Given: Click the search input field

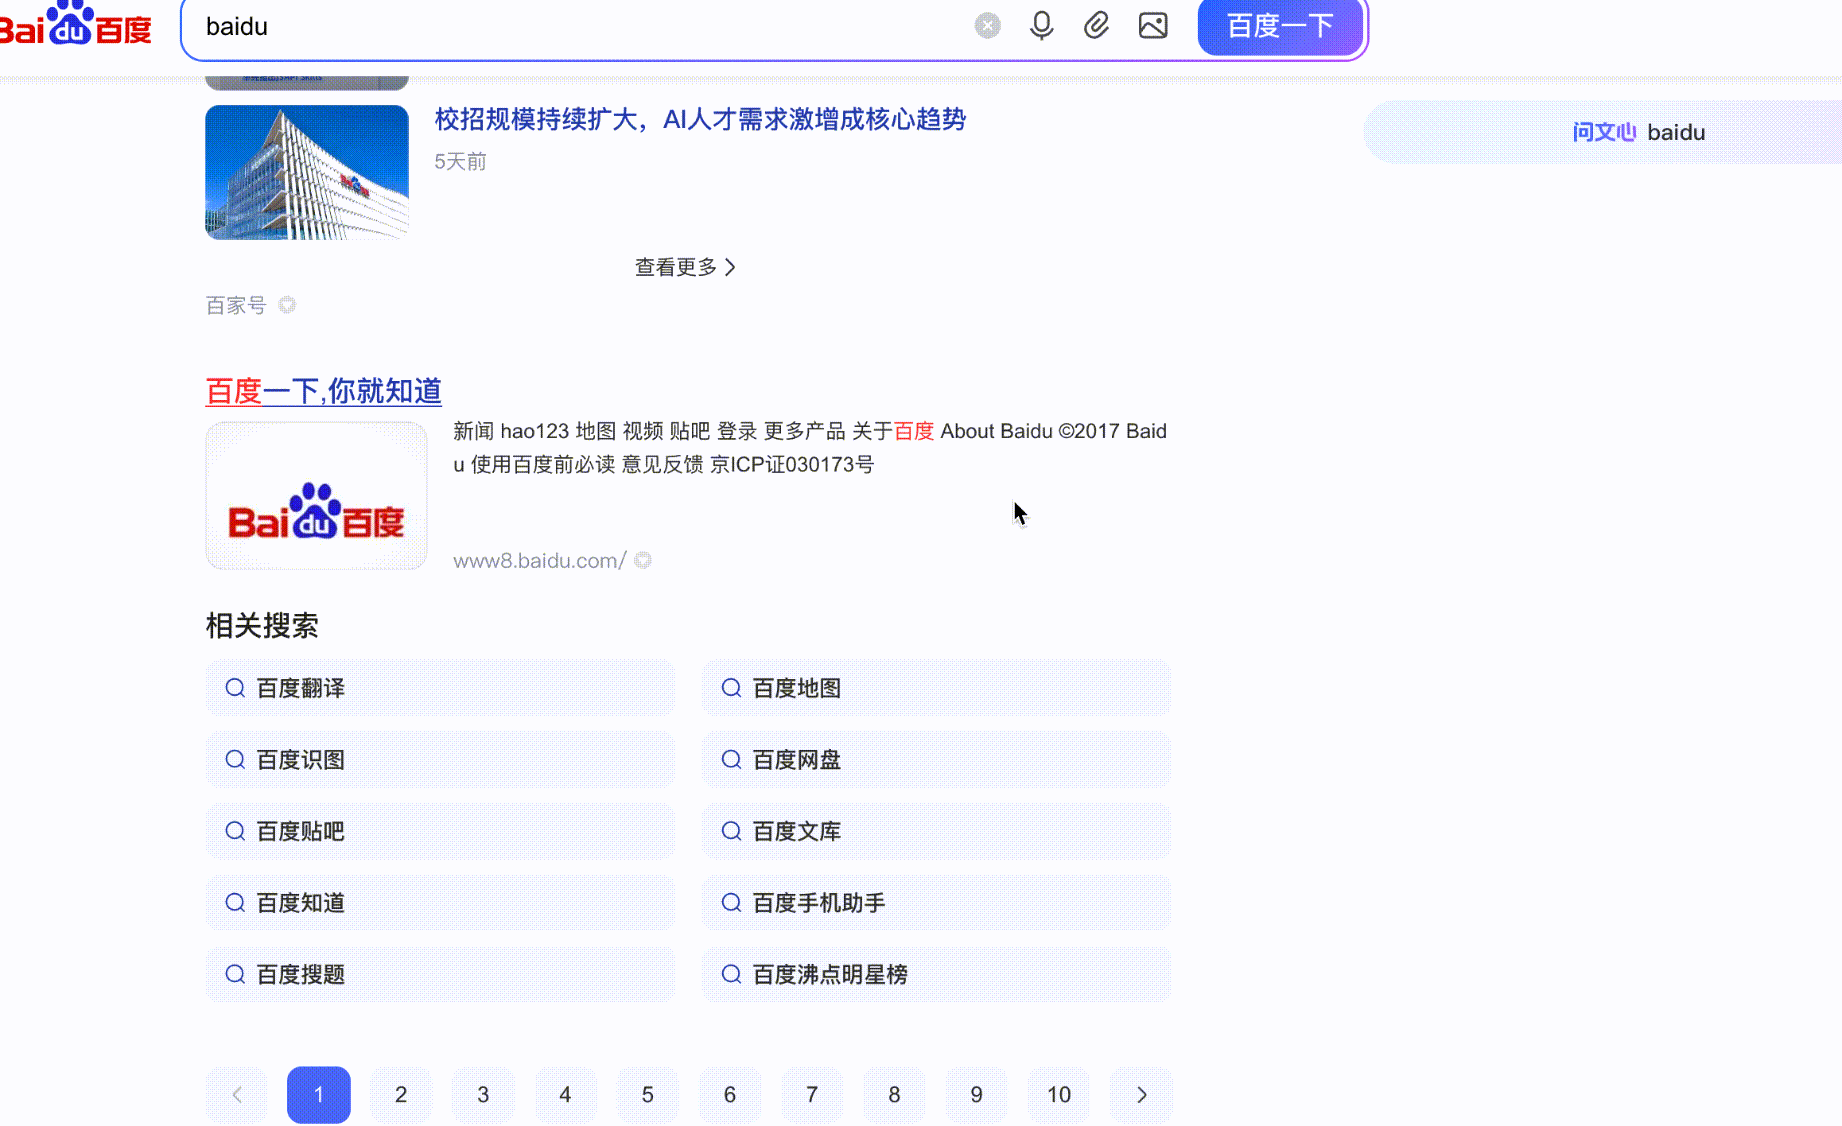Looking at the screenshot, I should [580, 27].
